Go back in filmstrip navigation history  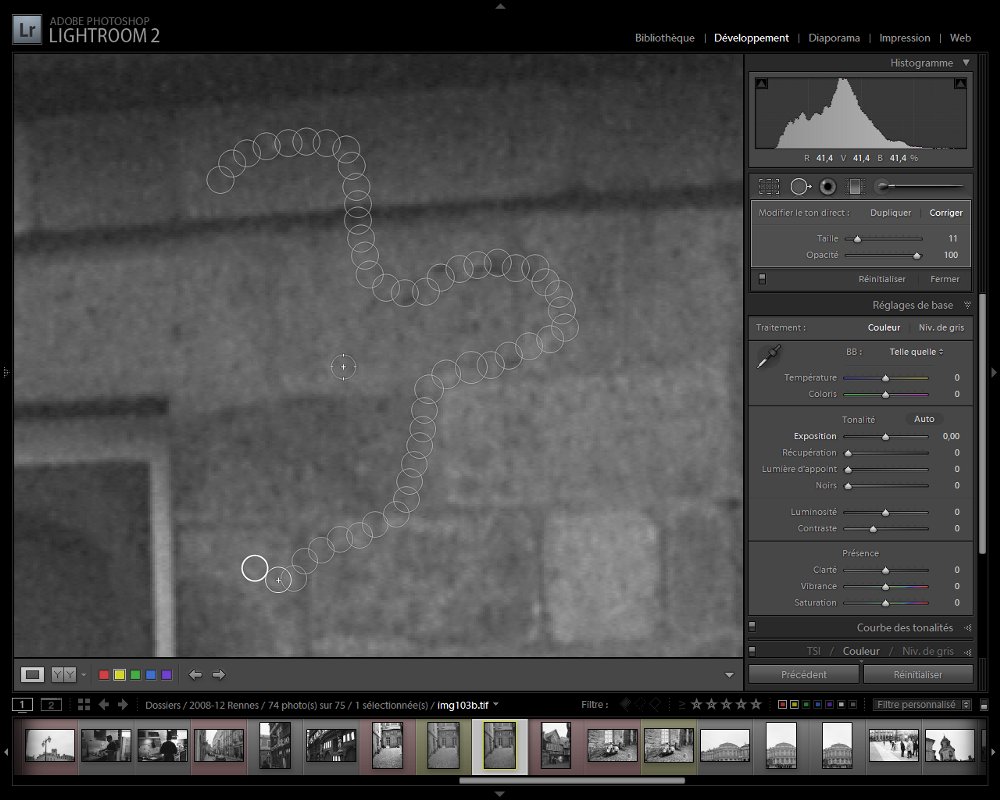(x=104, y=704)
